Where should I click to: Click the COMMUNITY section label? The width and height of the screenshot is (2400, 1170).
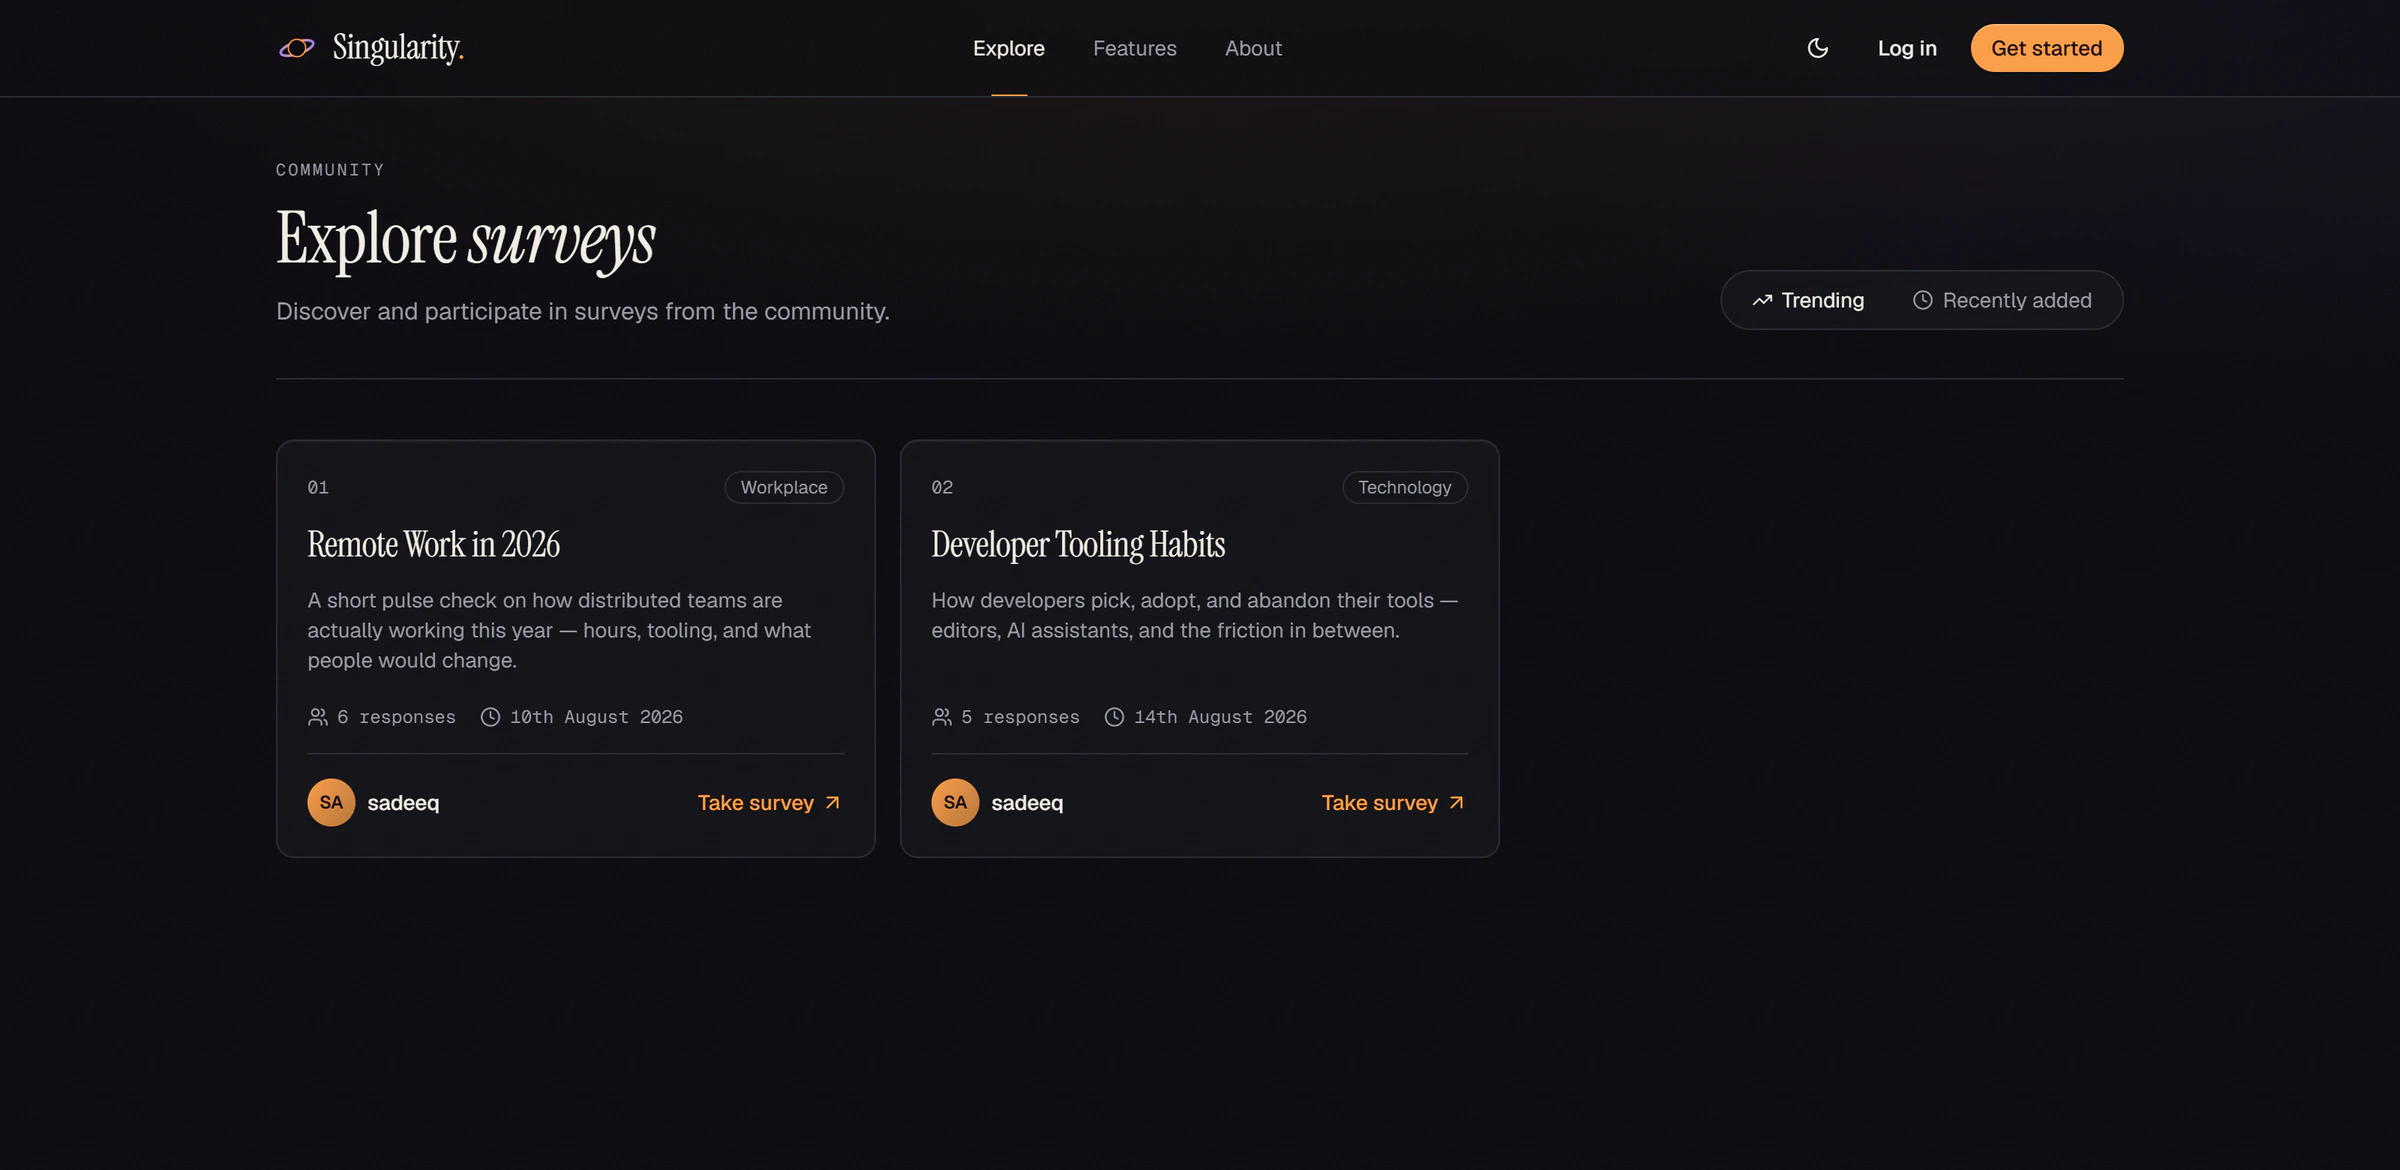tap(330, 170)
